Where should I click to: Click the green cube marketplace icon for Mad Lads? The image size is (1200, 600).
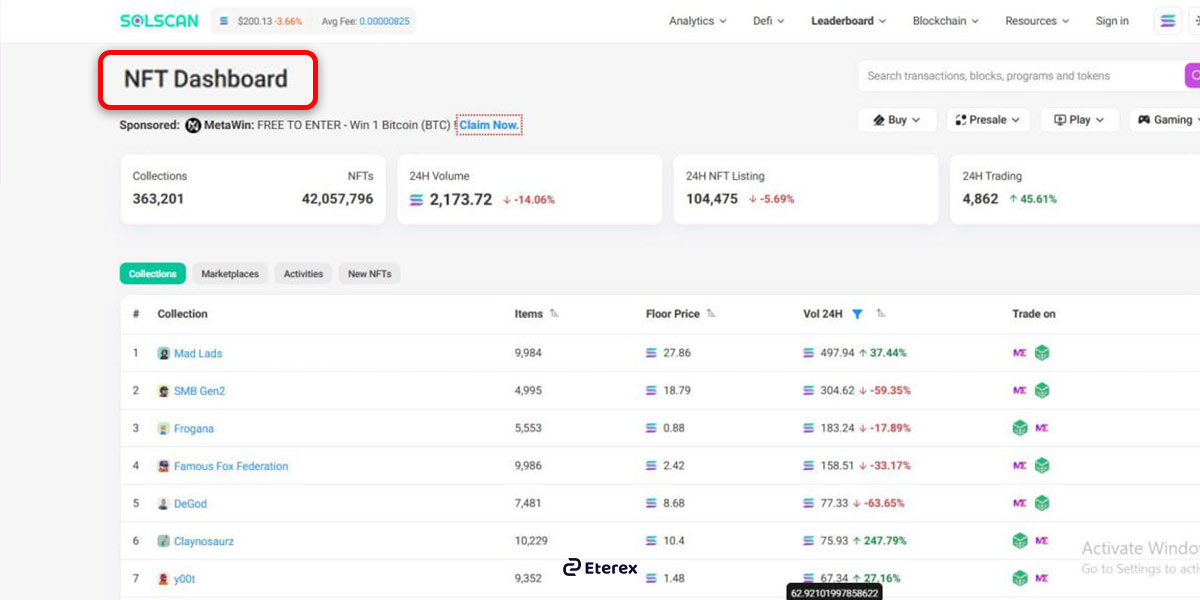pyautogui.click(x=1042, y=353)
